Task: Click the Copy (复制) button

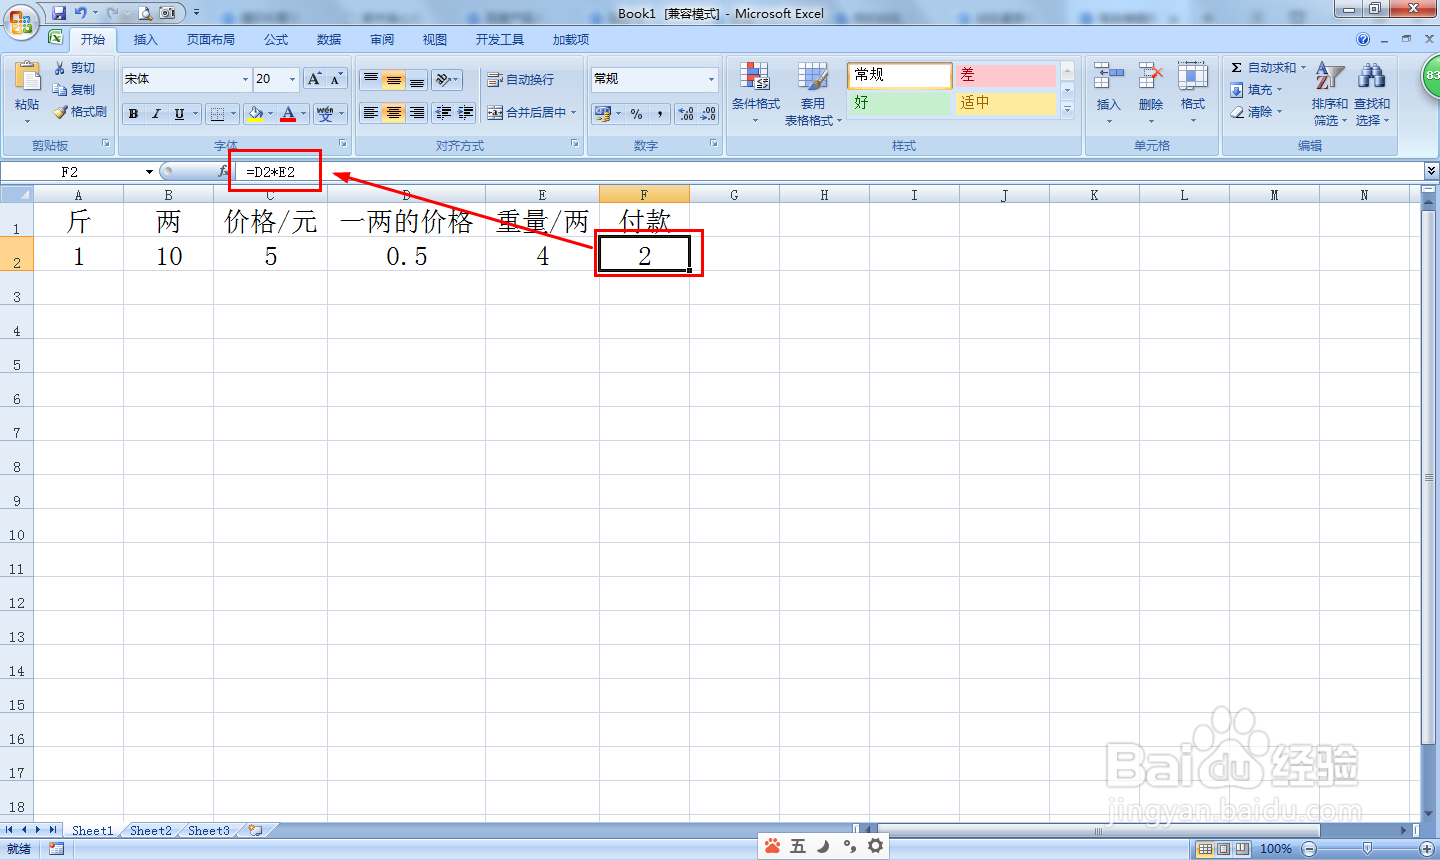Action: 74,90
